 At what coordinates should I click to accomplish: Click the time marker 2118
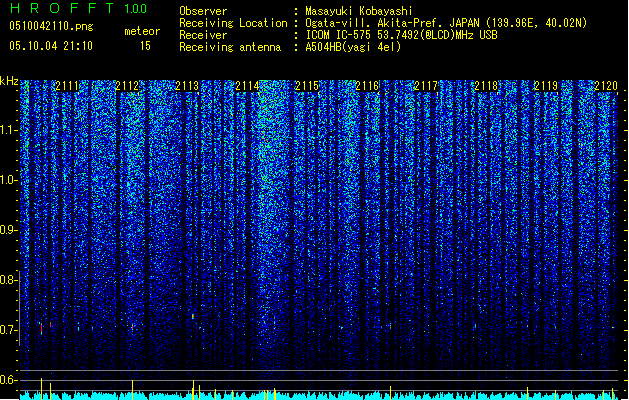[x=486, y=86]
